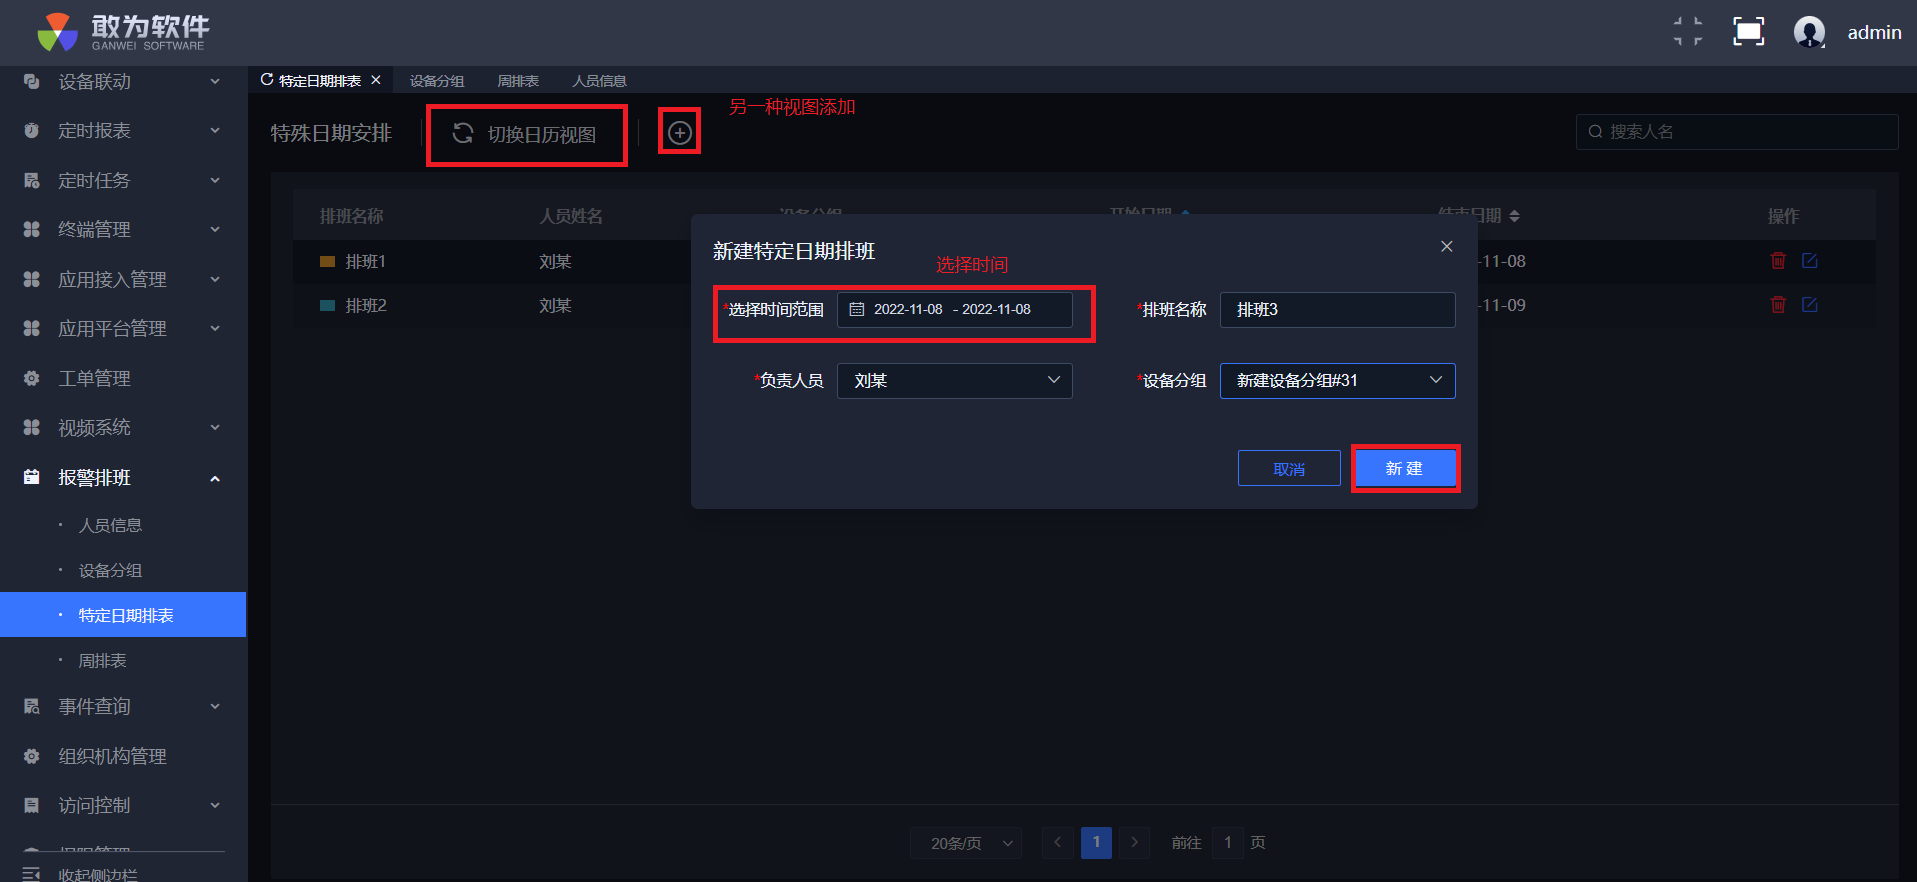Go to the next page arrow
The width and height of the screenshot is (1917, 882).
pyautogui.click(x=1134, y=843)
